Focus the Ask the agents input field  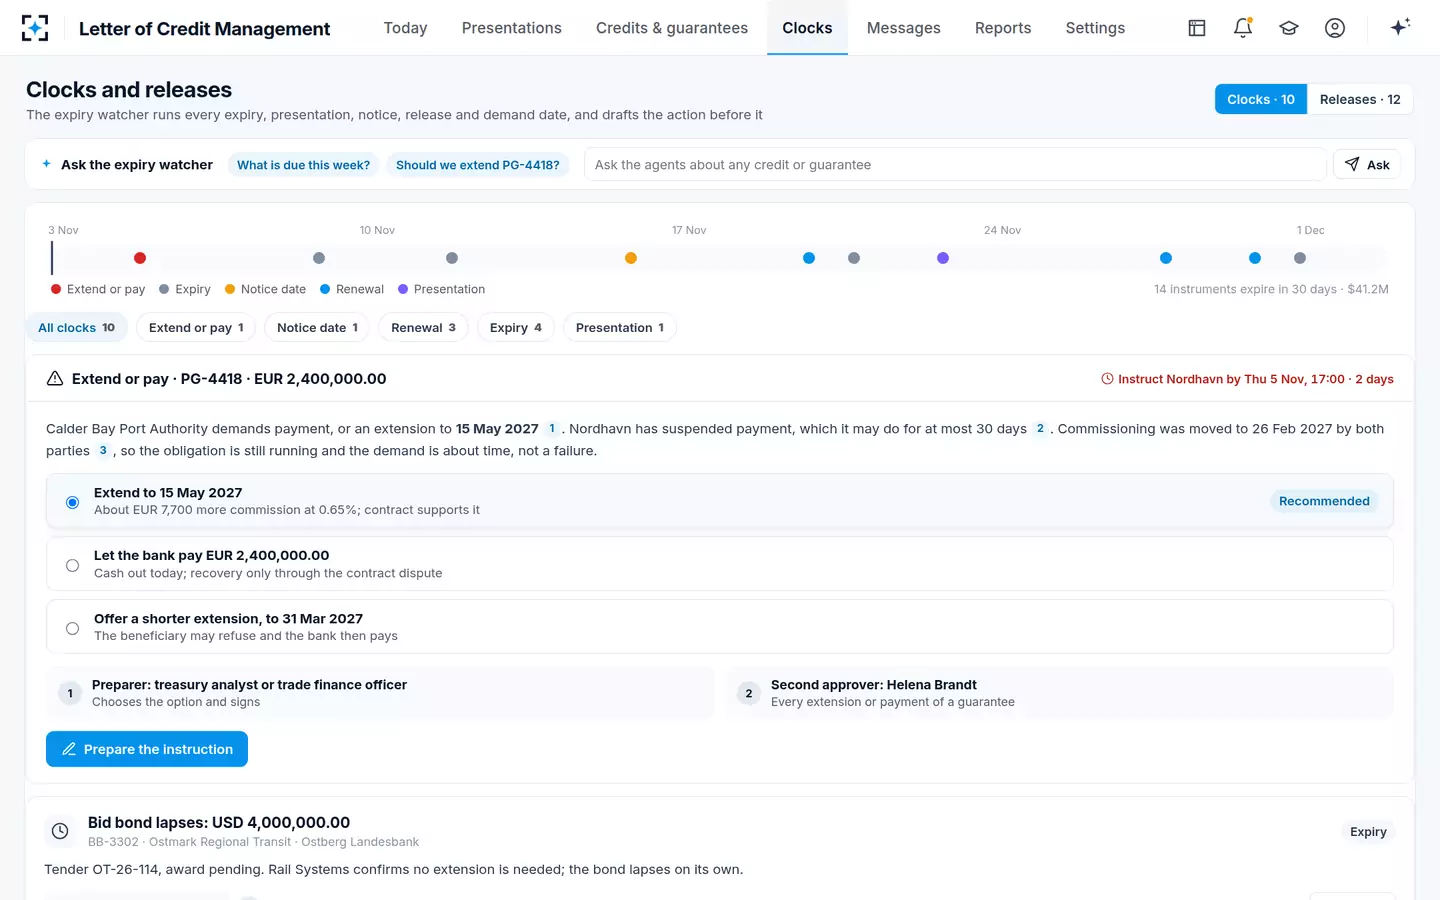click(x=955, y=165)
